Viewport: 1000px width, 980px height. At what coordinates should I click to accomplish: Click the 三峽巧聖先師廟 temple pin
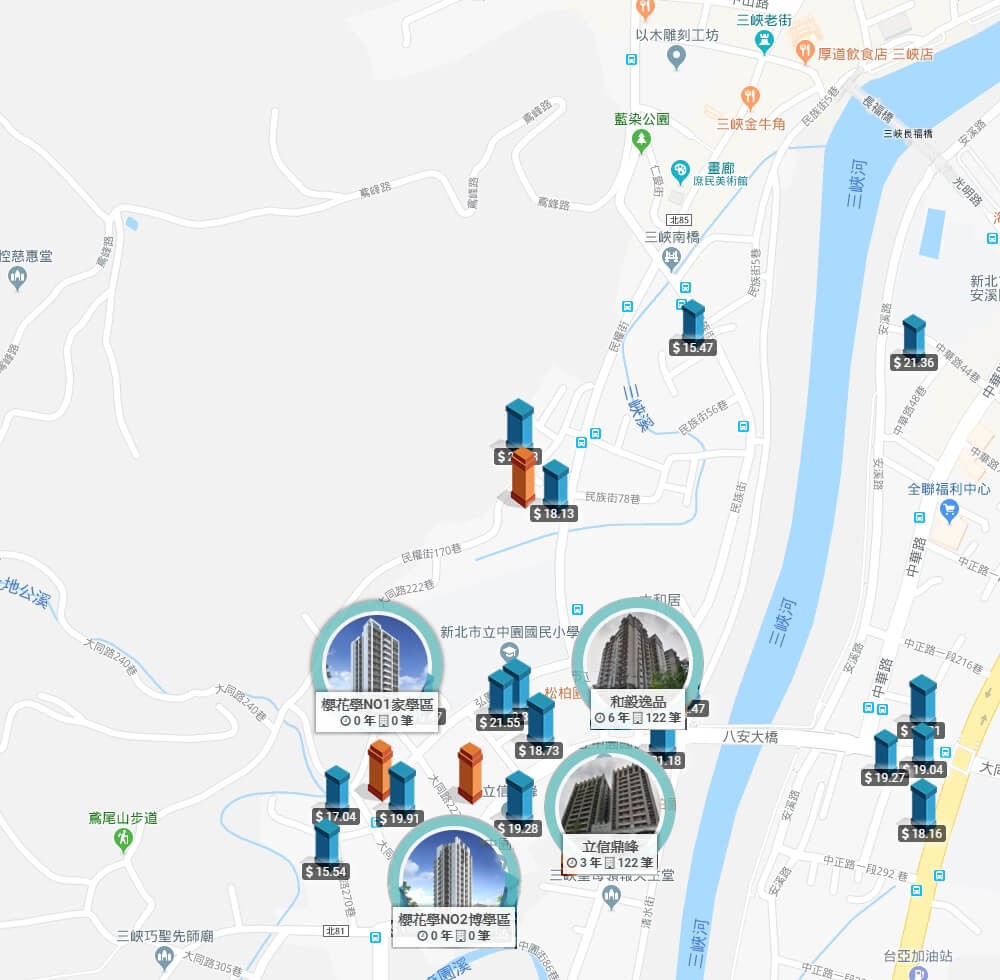(x=165, y=957)
